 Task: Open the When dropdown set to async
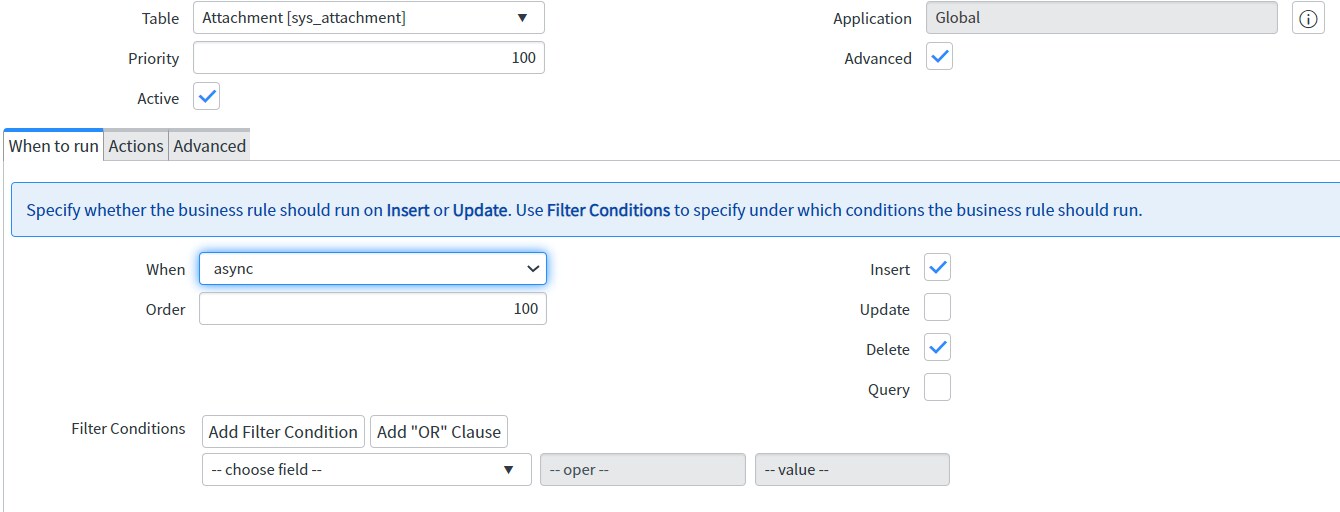click(373, 268)
